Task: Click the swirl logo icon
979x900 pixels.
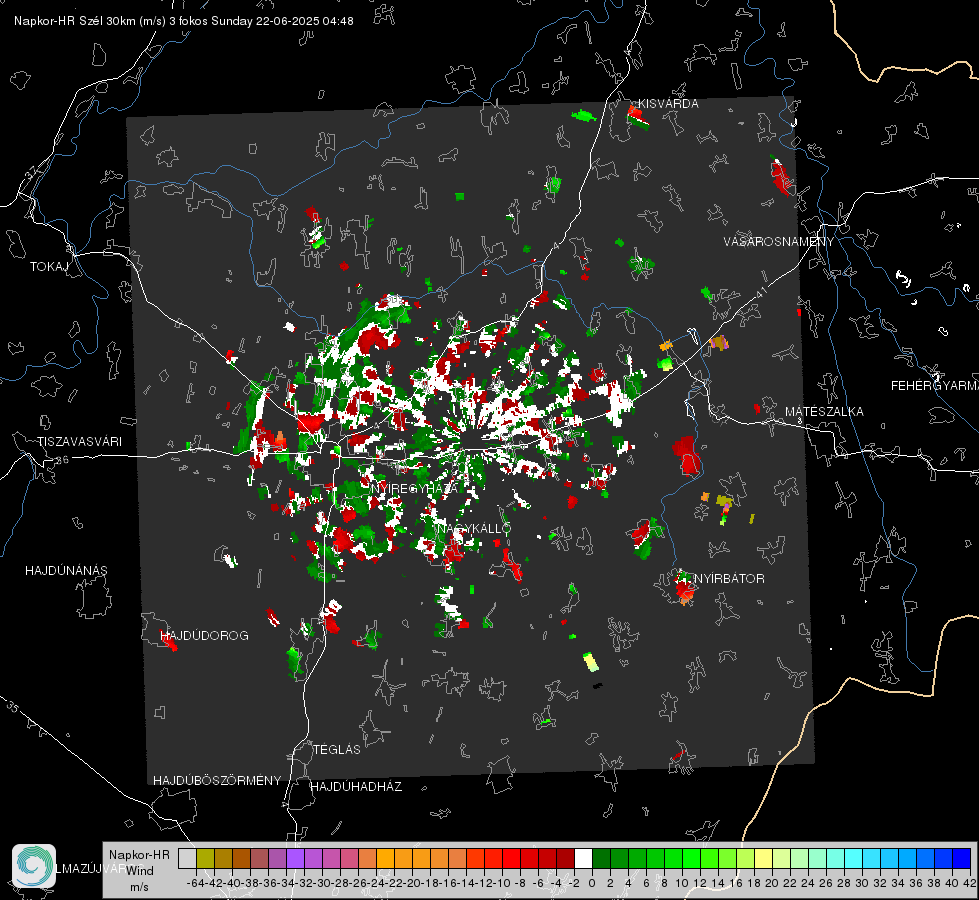Action: (x=34, y=866)
